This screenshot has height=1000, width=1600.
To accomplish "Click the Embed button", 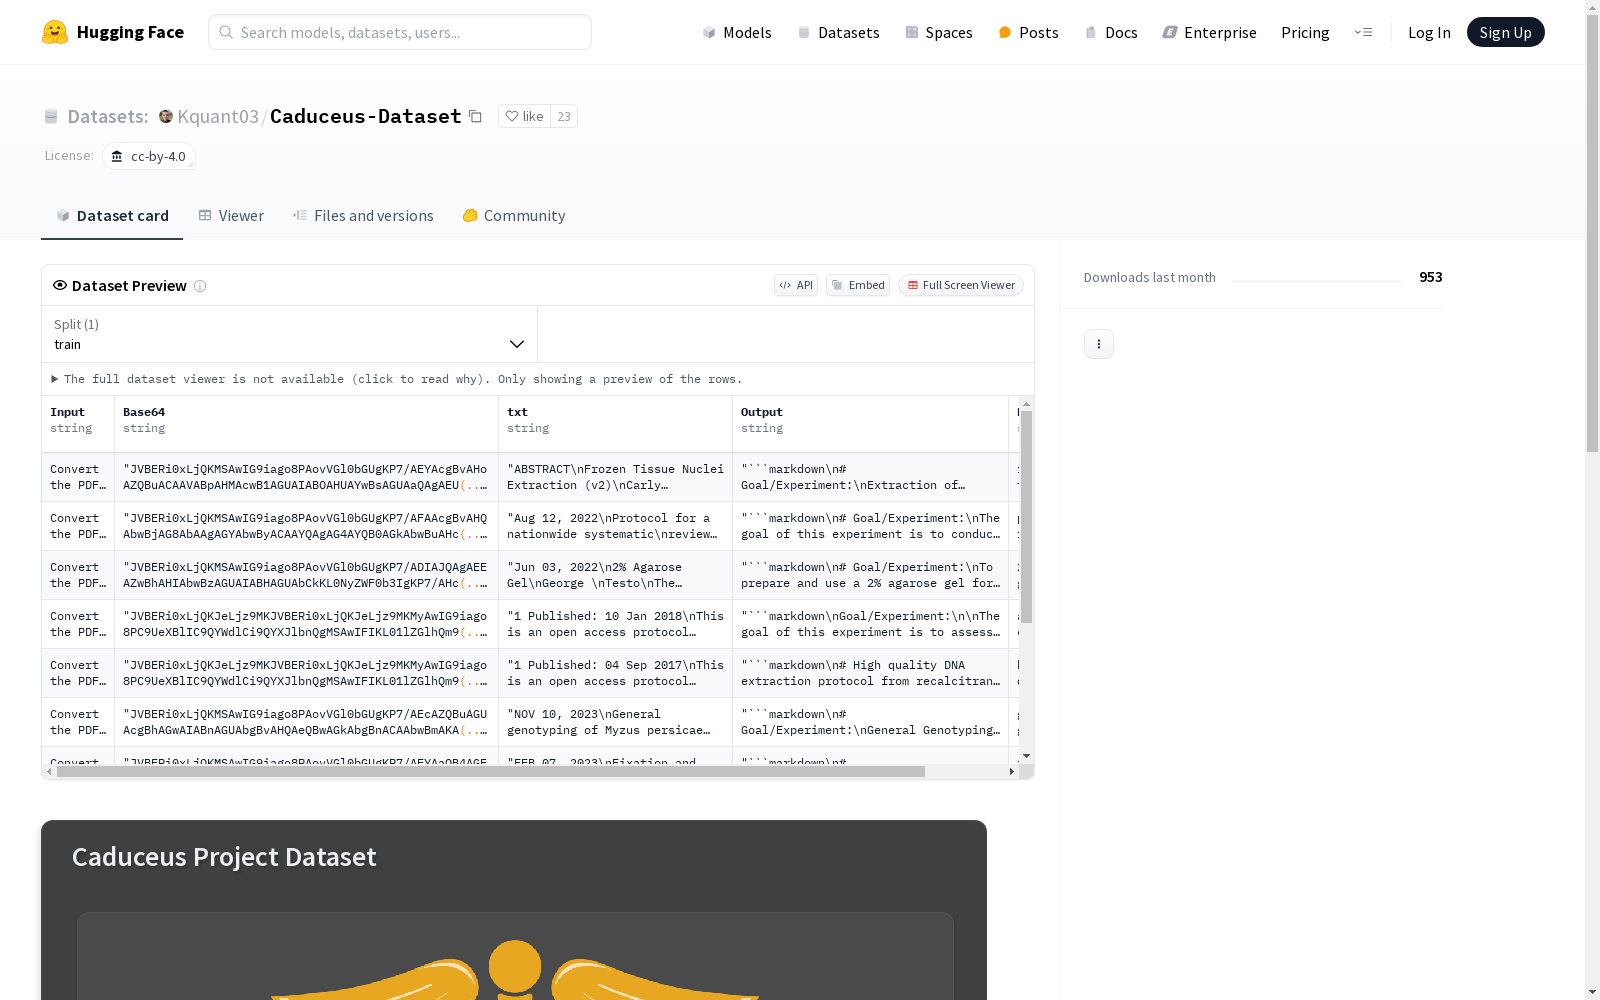I will [x=858, y=285].
